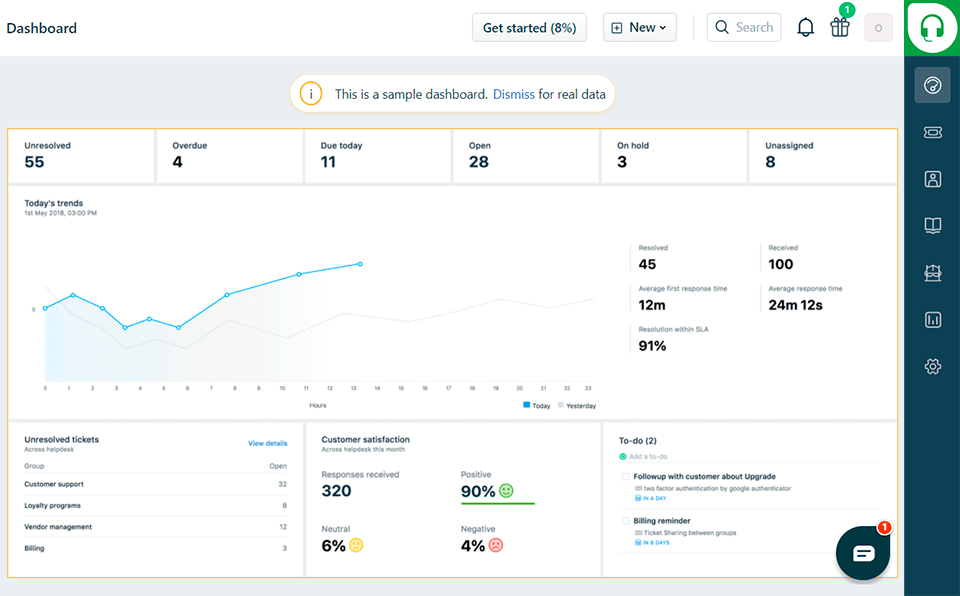Open the notifications bell
The image size is (960, 596).
coord(805,27)
